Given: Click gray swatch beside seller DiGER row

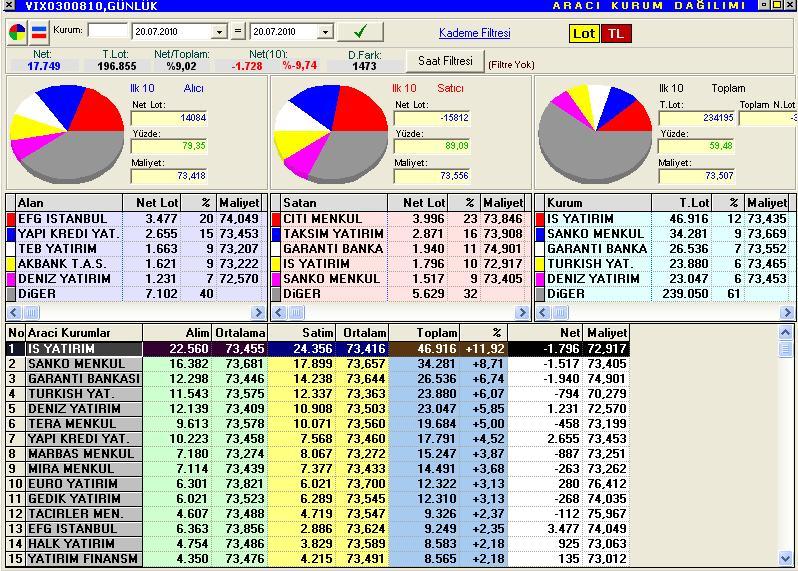Looking at the screenshot, I should tap(276, 294).
